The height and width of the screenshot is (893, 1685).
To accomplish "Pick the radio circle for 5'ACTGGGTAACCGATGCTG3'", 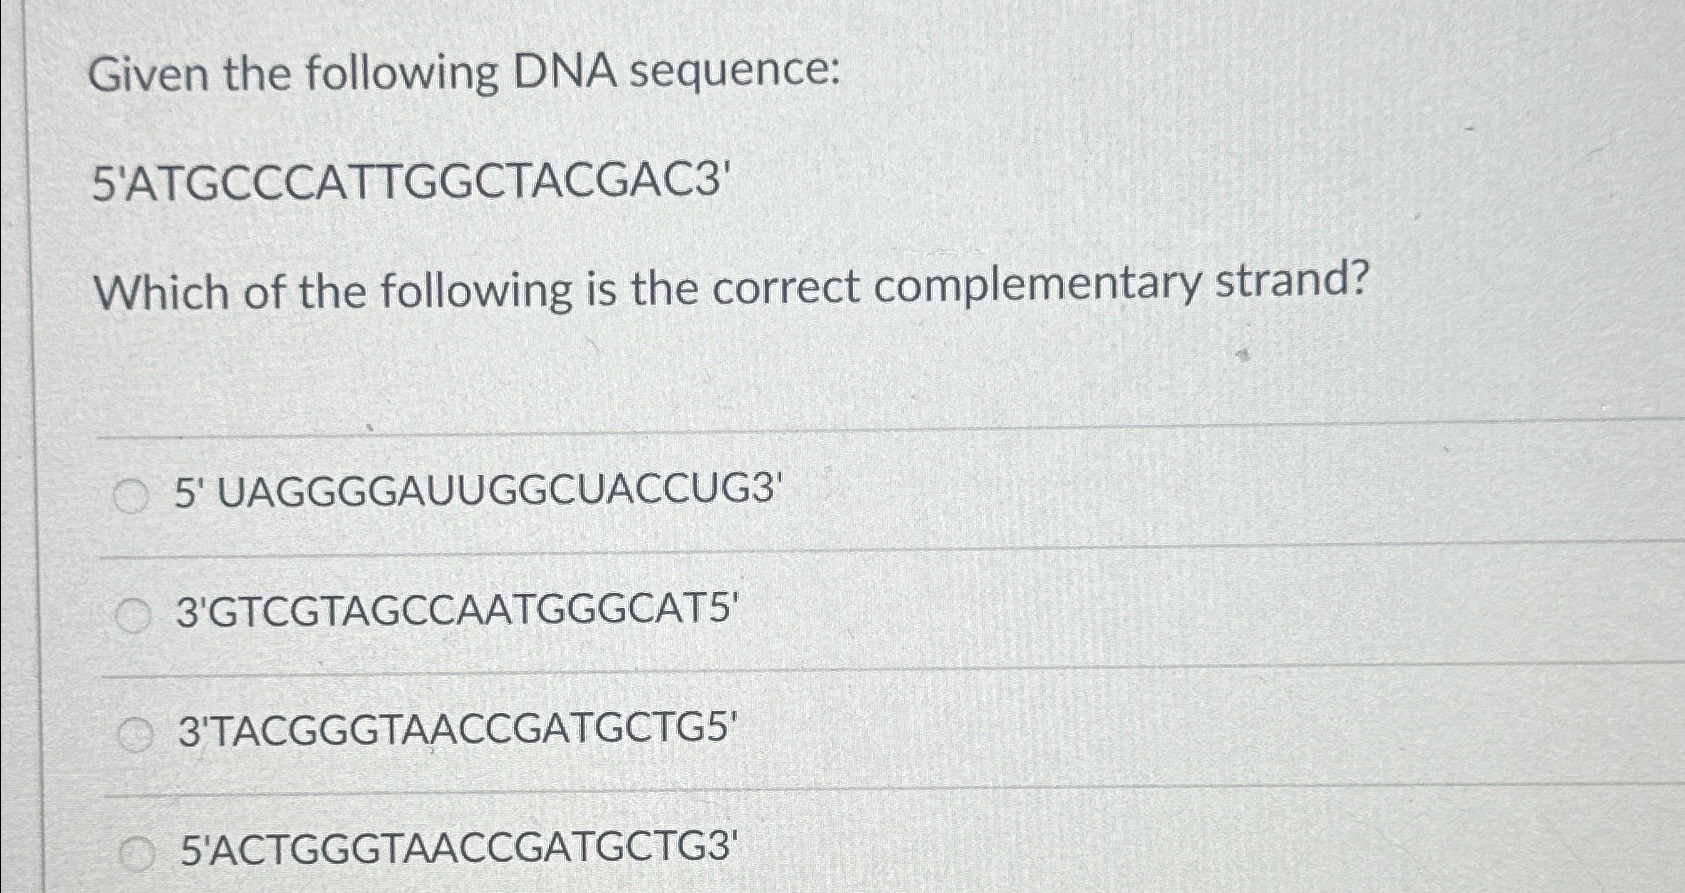I will pyautogui.click(x=137, y=853).
